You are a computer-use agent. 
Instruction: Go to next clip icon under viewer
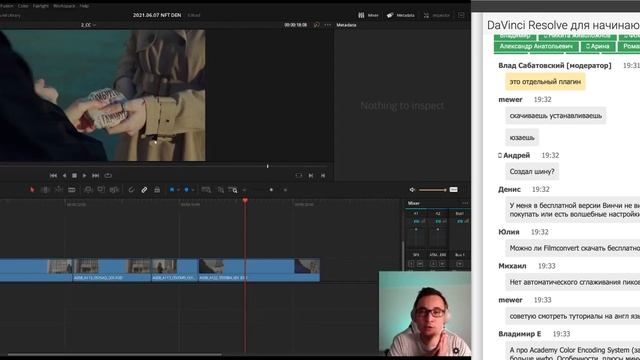[x=311, y=176]
